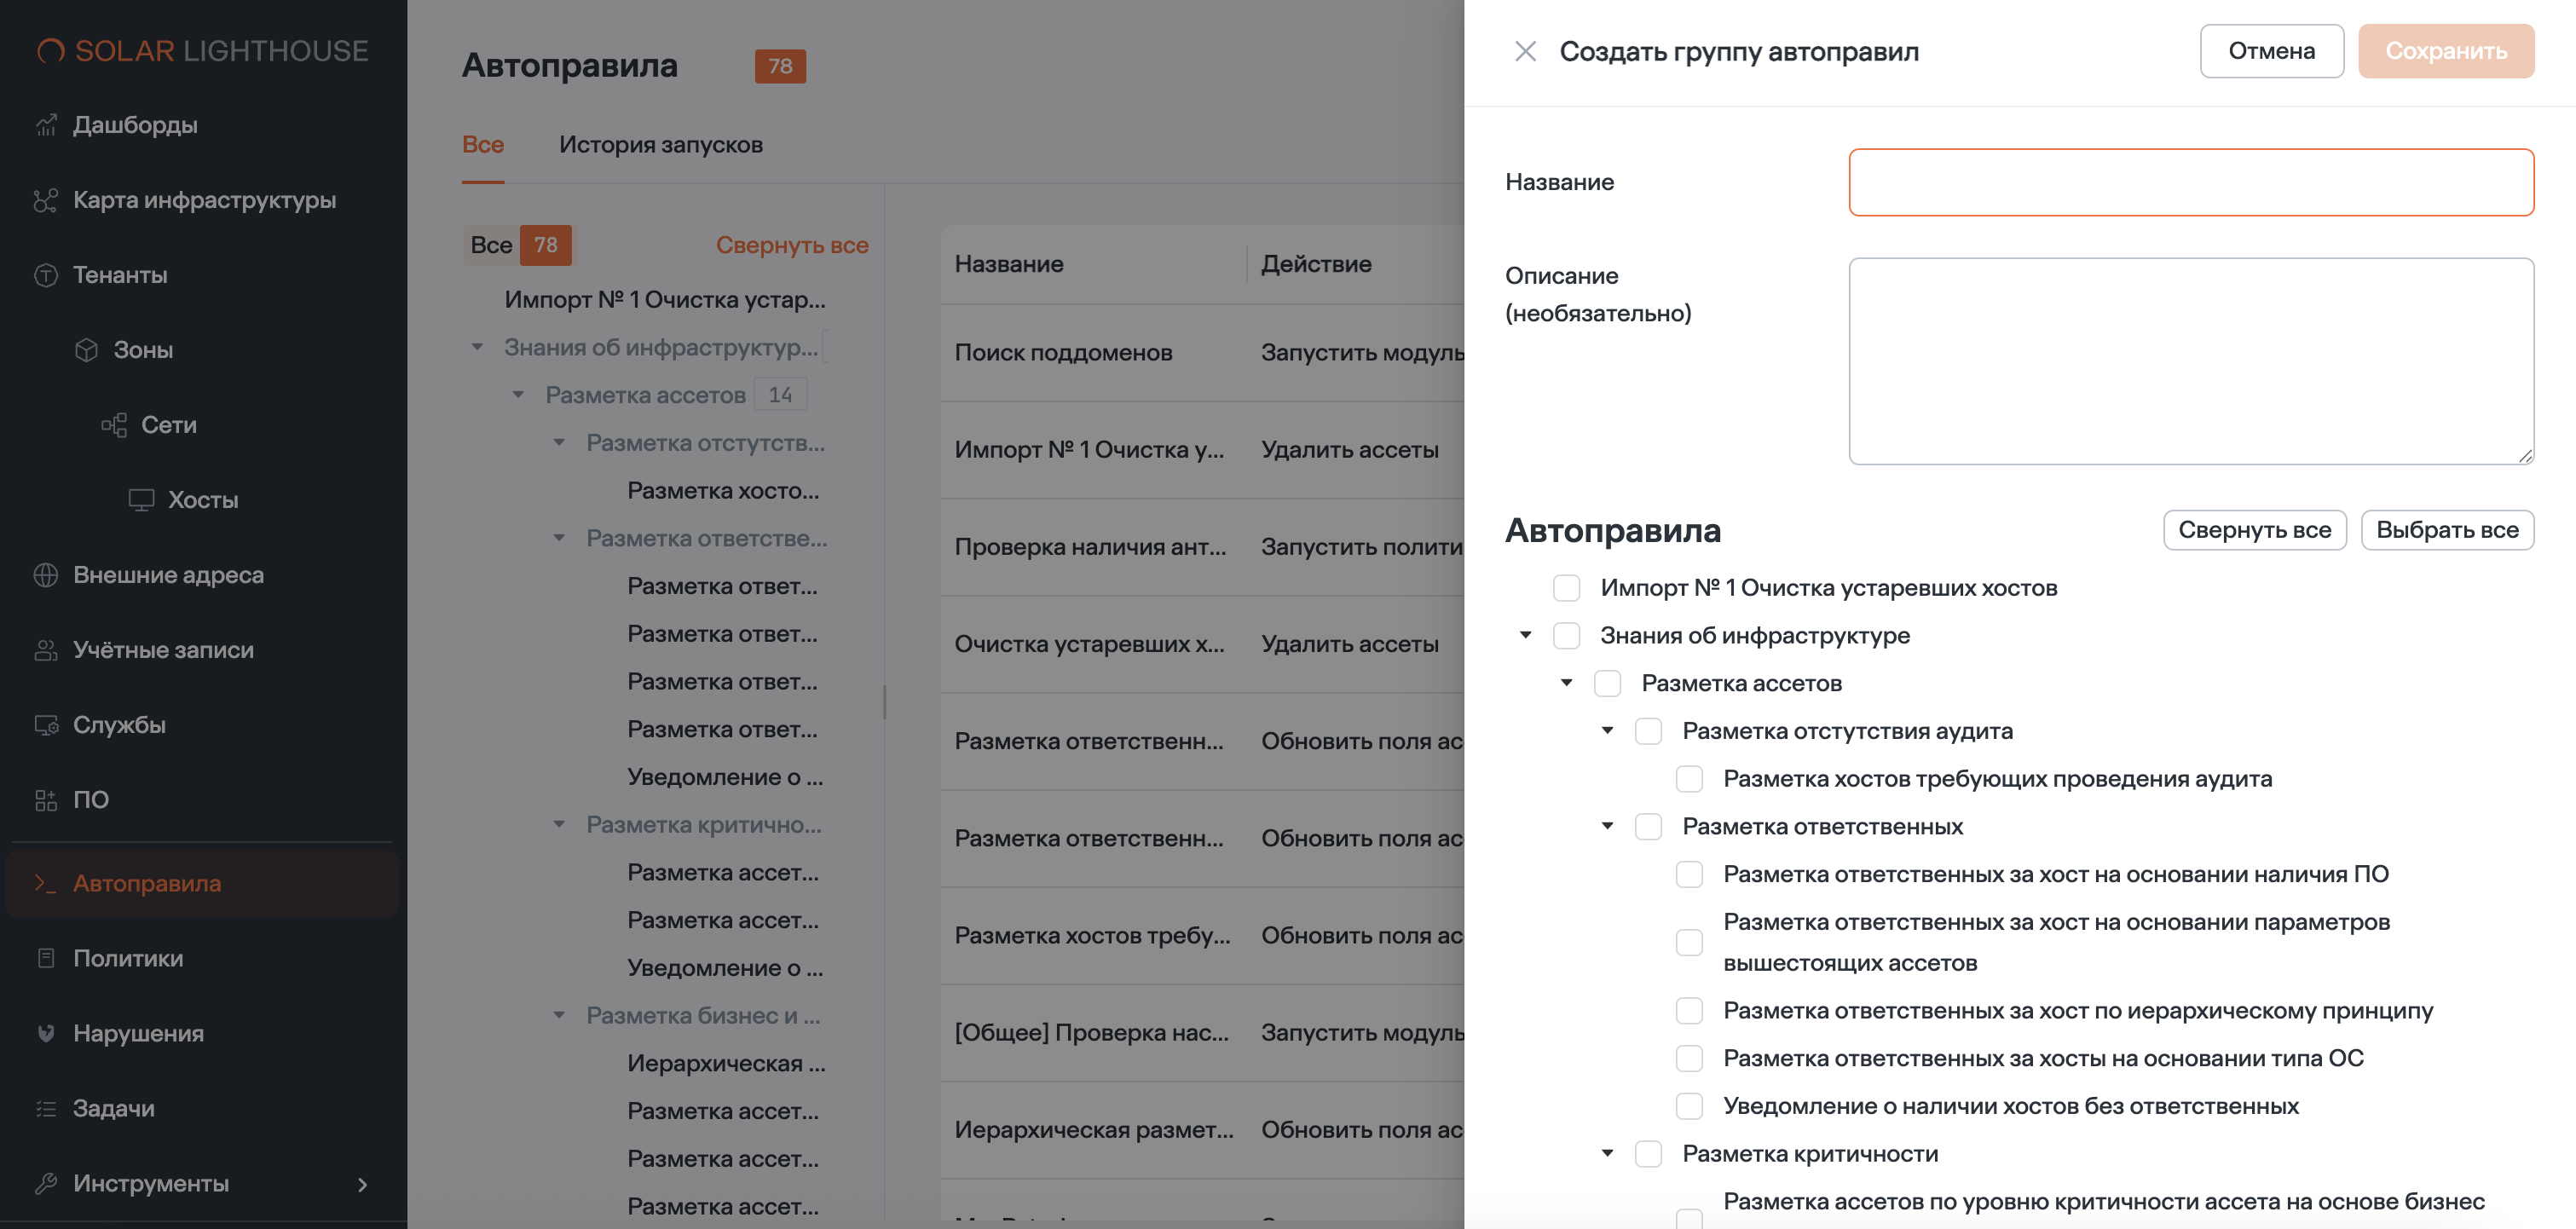Screen dimensions: 2576x1229
Task: Click the Политики document icon
Action: [46, 958]
